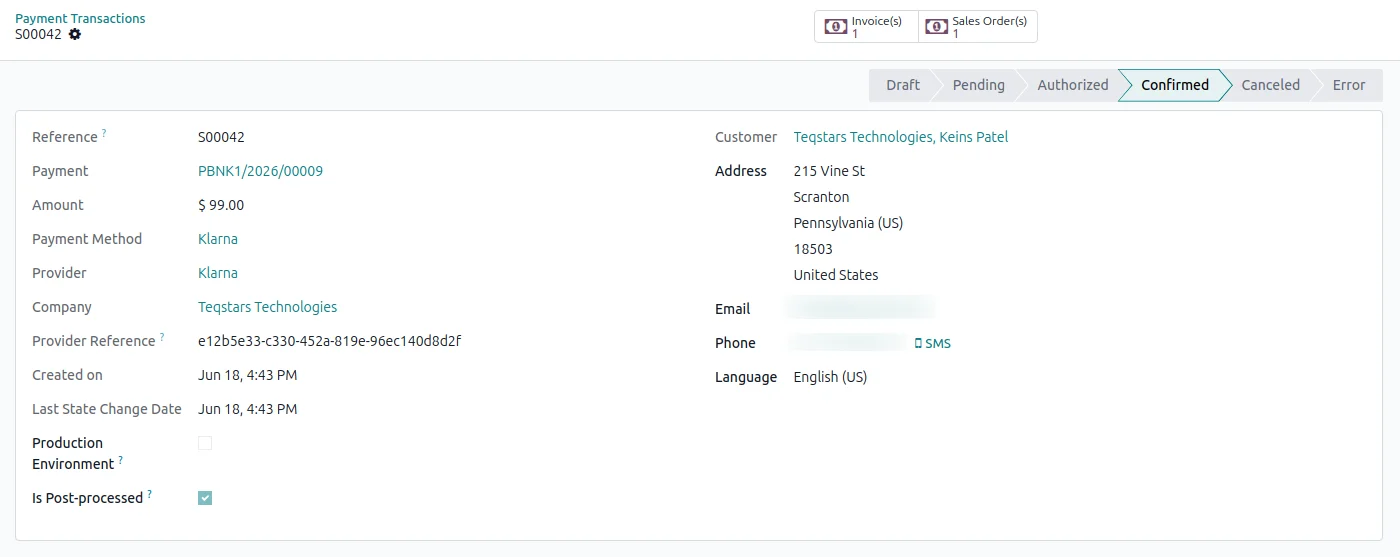The height and width of the screenshot is (557, 1400).
Task: Click the Production Environment help tooltip mark
Action: pos(120,460)
